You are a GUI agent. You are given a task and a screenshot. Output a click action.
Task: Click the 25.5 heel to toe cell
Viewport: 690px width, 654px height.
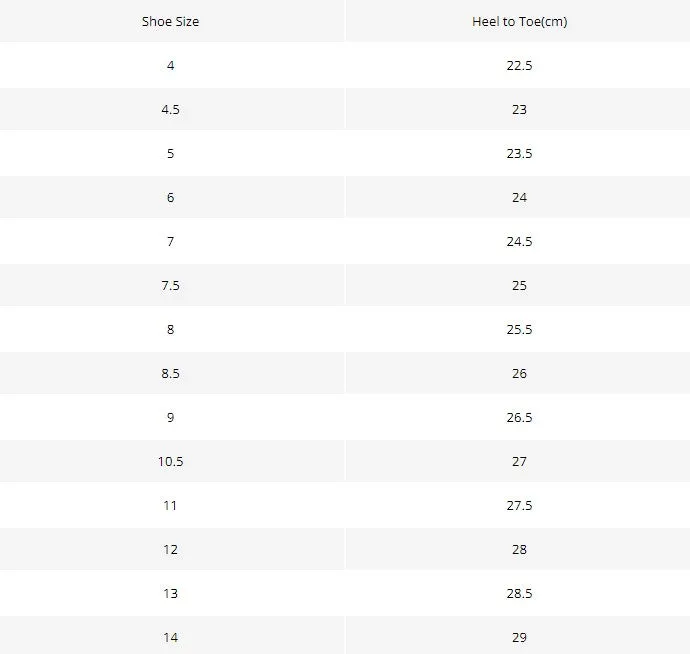point(519,330)
